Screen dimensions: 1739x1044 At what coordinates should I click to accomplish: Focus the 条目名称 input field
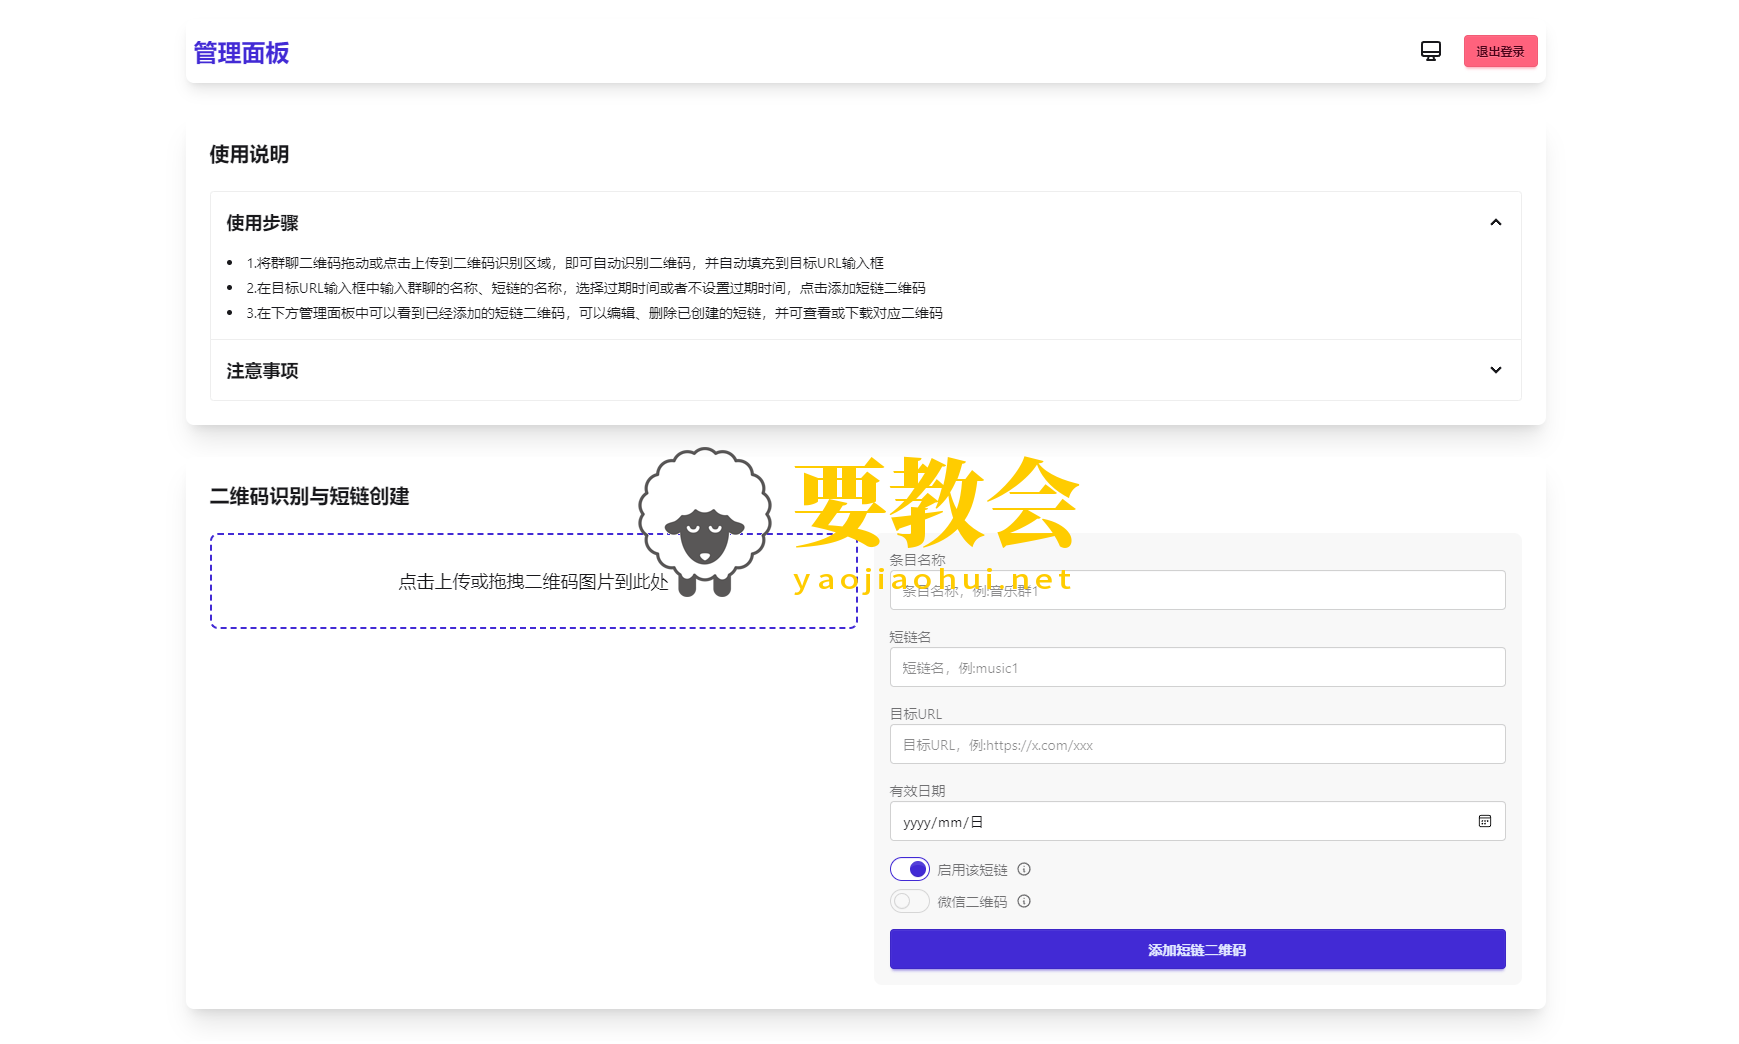click(x=1197, y=590)
